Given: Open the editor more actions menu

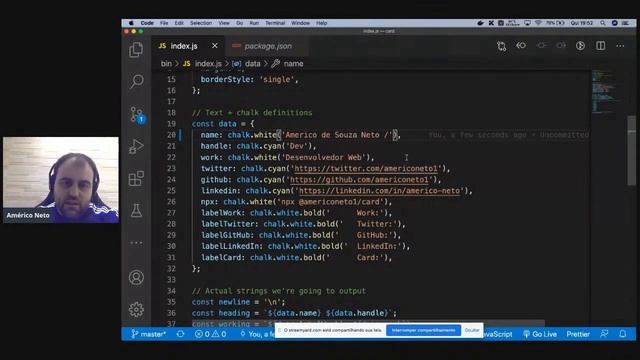Looking at the screenshot, I should [620, 46].
